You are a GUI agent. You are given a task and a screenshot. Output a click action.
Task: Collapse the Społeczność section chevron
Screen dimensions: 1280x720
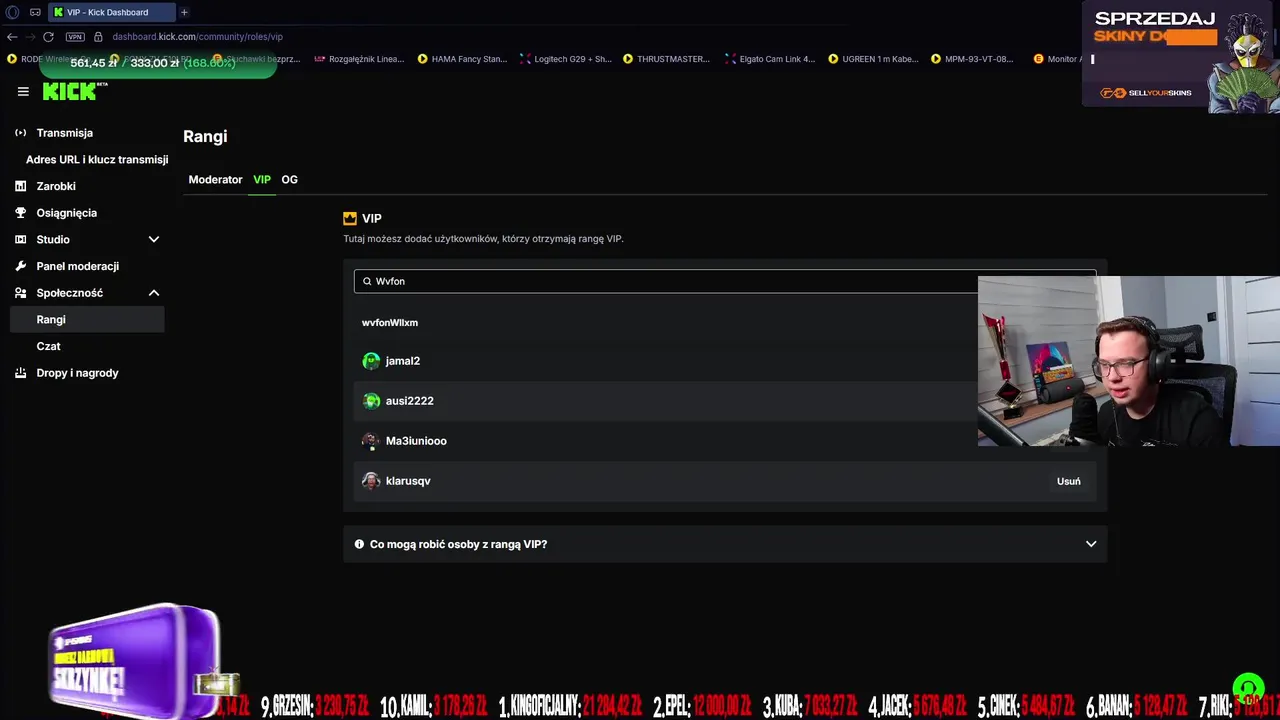[x=154, y=293]
